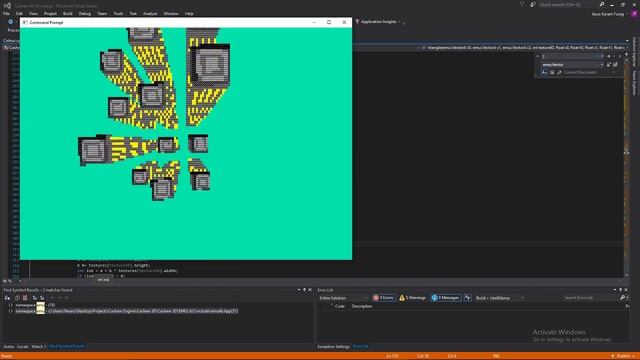The width and height of the screenshot is (640, 360).
Task: Click the Error List filter funnel icon
Action: (x=468, y=298)
